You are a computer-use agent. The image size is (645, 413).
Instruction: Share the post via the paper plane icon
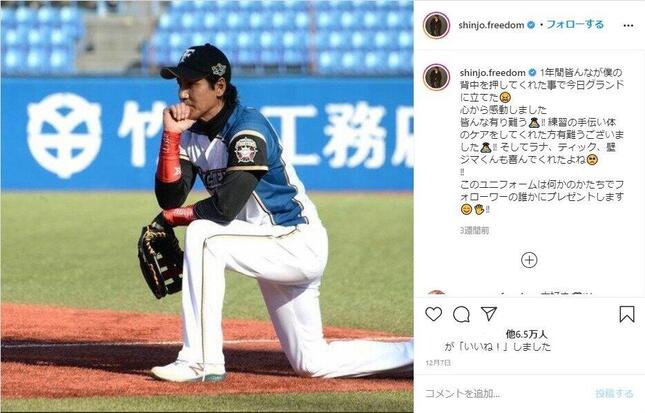(x=489, y=314)
